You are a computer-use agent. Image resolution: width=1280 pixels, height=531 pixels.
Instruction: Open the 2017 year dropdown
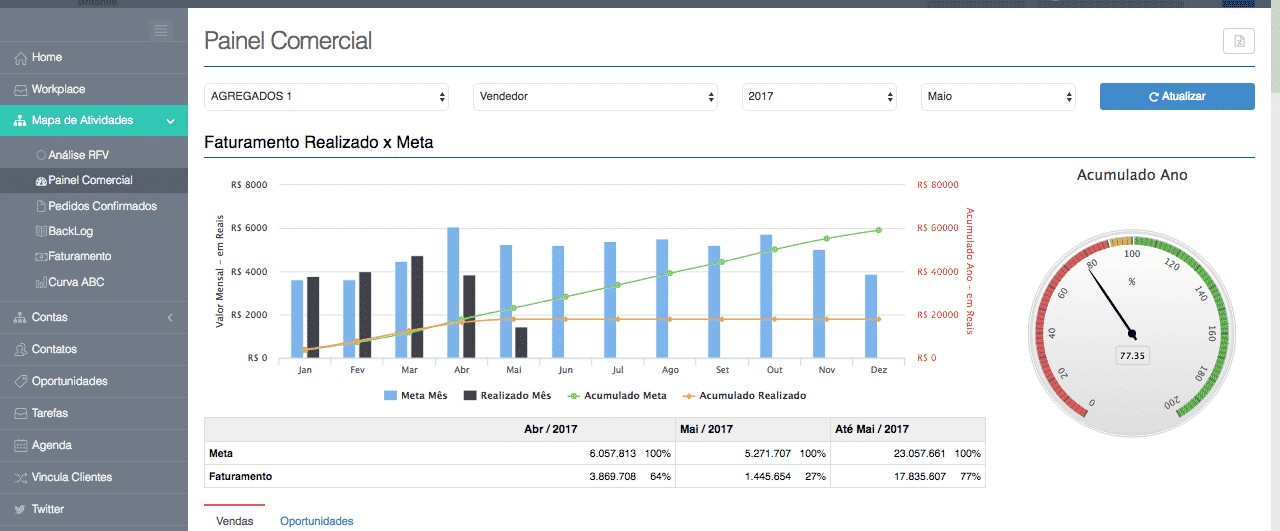(x=819, y=97)
